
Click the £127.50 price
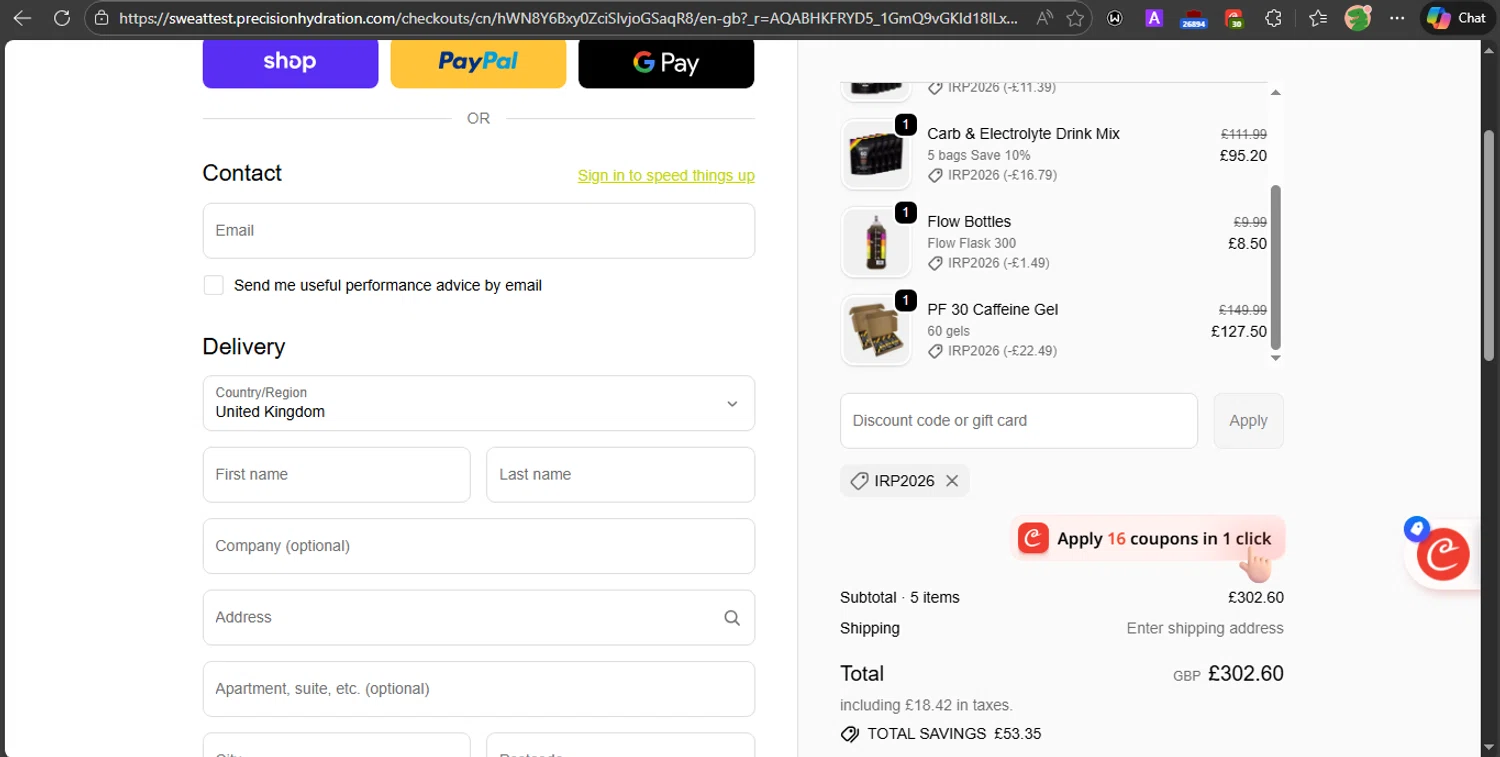1239,332
